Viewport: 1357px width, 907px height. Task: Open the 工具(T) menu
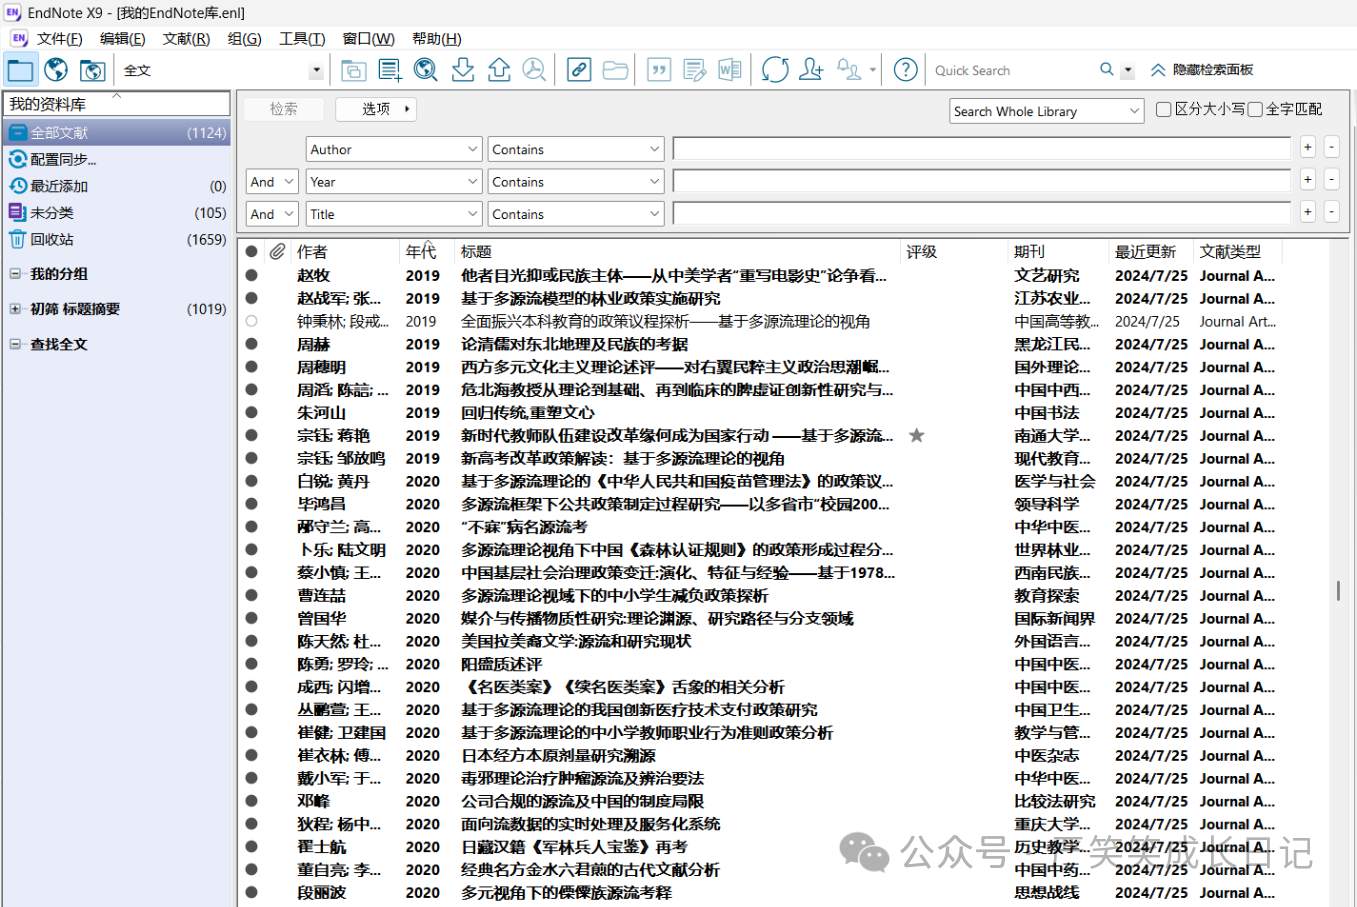(301, 39)
